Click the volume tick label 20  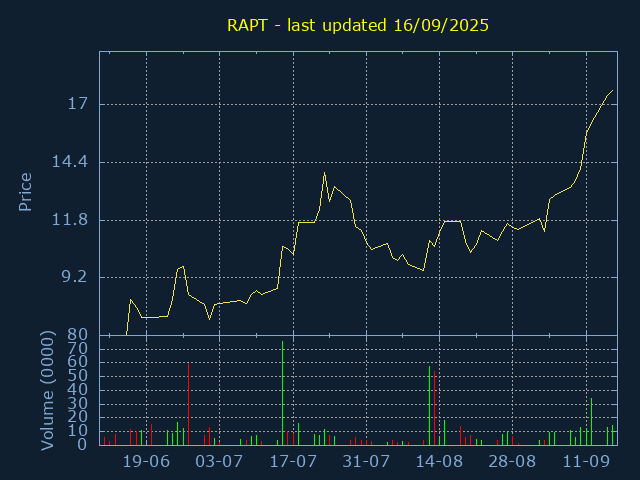tap(78, 418)
